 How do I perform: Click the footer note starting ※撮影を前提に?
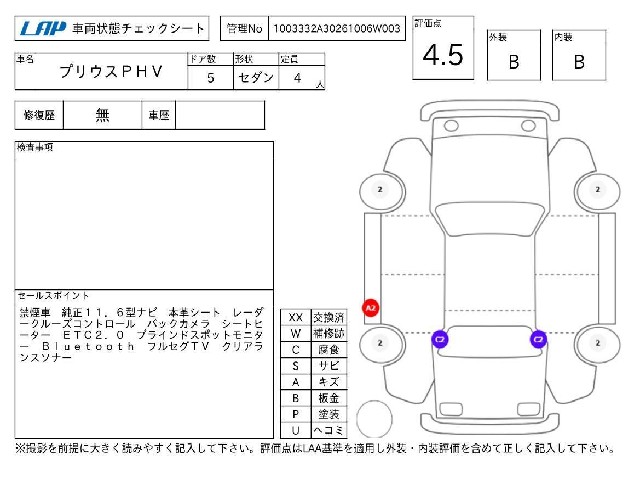[314, 449]
